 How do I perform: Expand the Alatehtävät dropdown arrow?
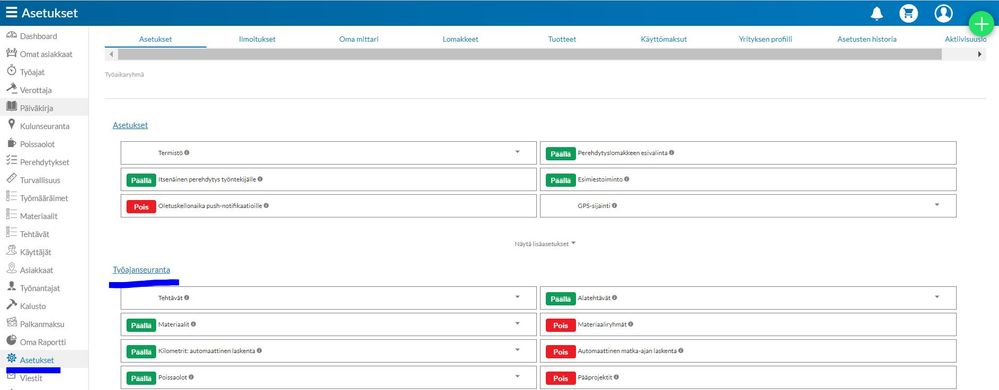937,297
